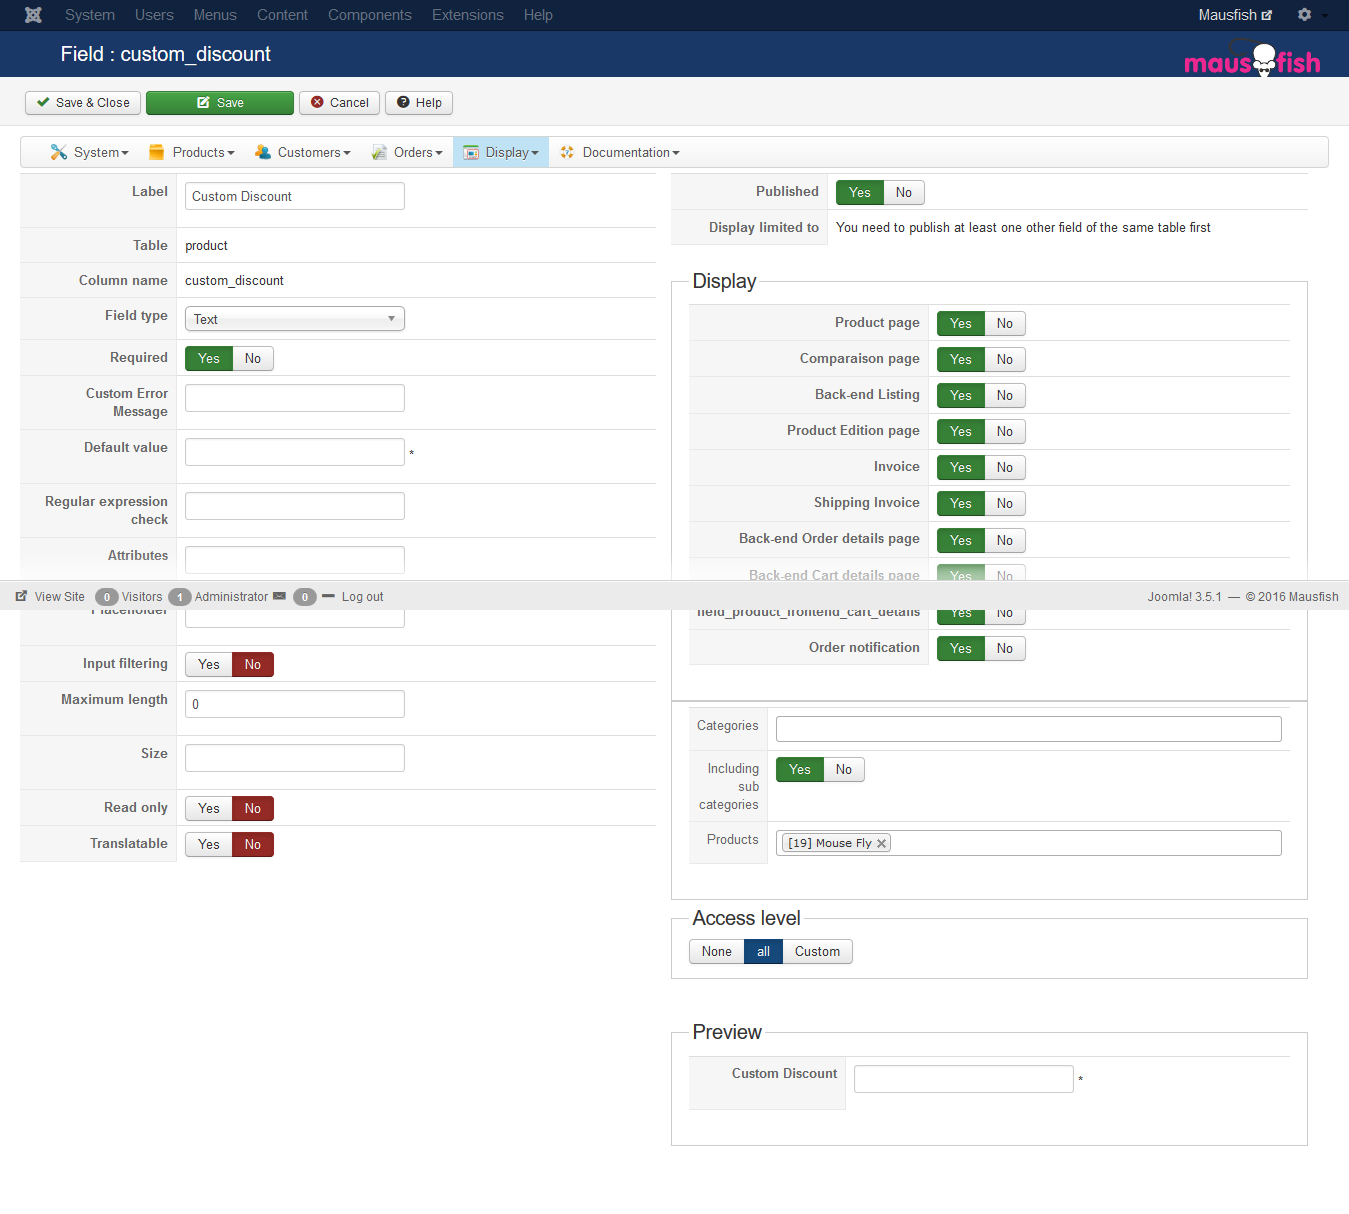The image size is (1349, 1214).
Task: Set Input filtering to Yes
Action: (x=209, y=664)
